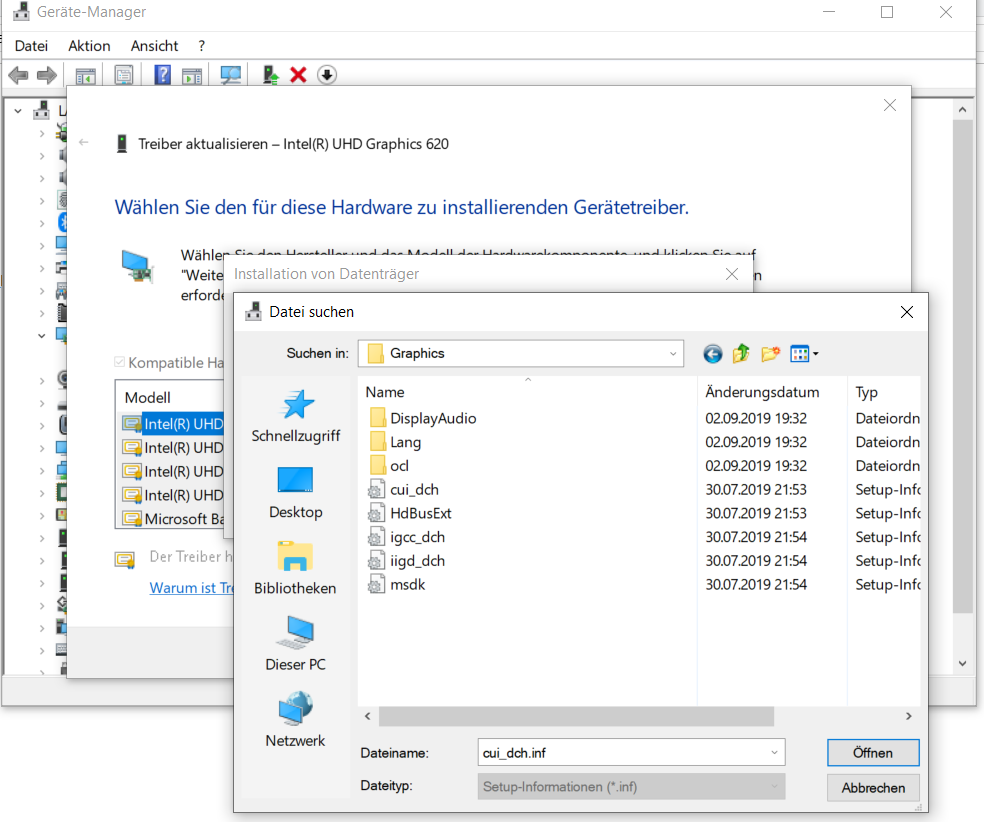Click the forward arrow in Geräte-Manager toolbar
The width and height of the screenshot is (984, 833).
[46, 75]
